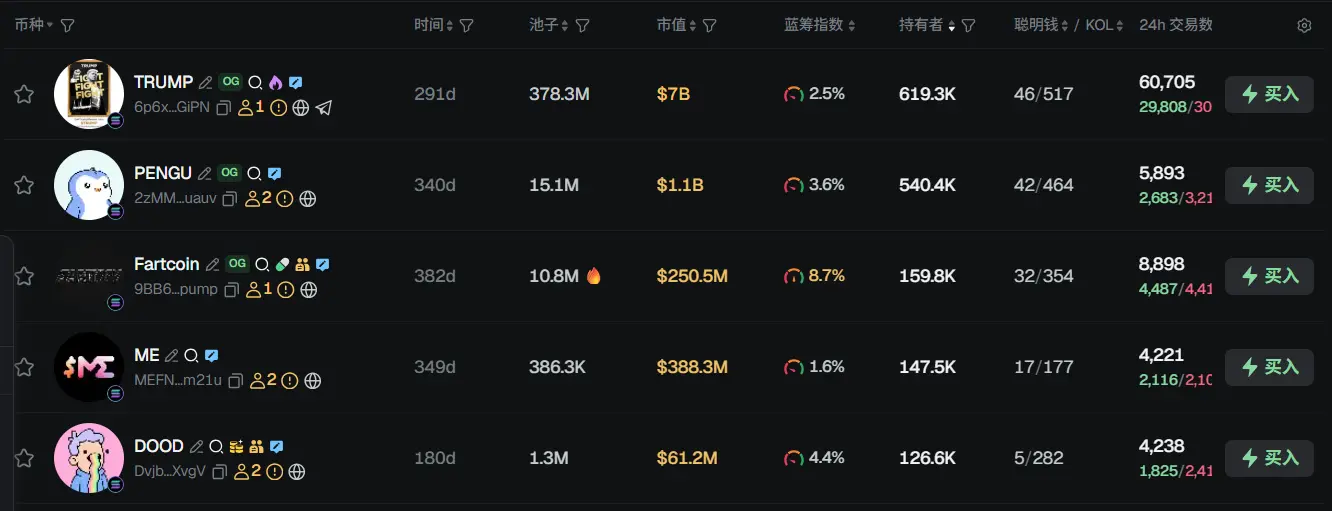1332x511 pixels.
Task: Copy the PENGU contract address
Action: [x=229, y=199]
